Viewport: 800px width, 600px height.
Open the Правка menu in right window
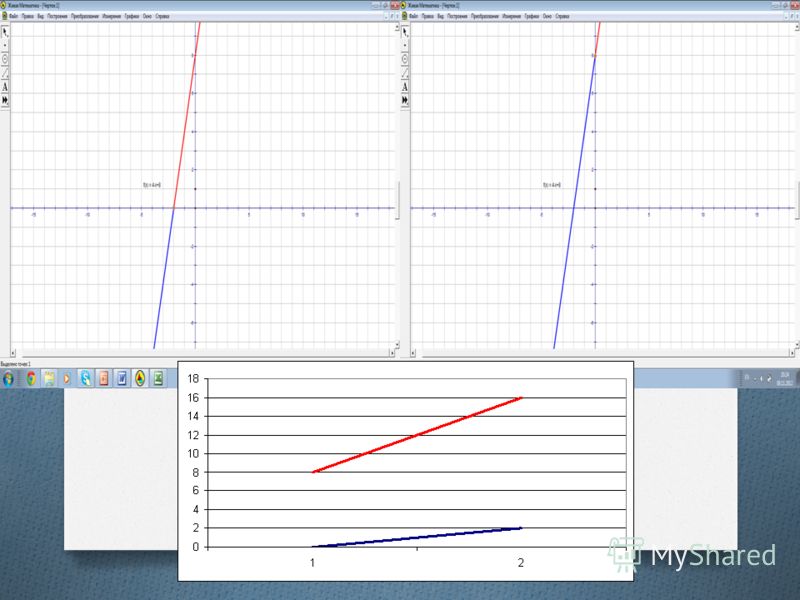coord(428,16)
